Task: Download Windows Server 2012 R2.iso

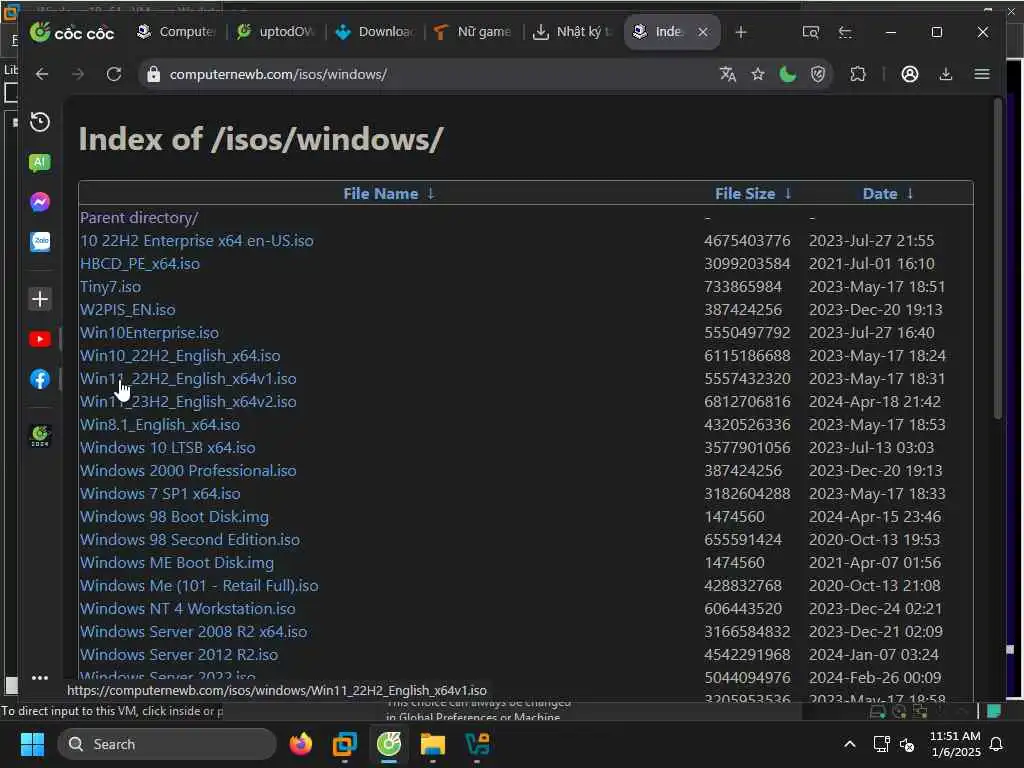Action: (179, 654)
